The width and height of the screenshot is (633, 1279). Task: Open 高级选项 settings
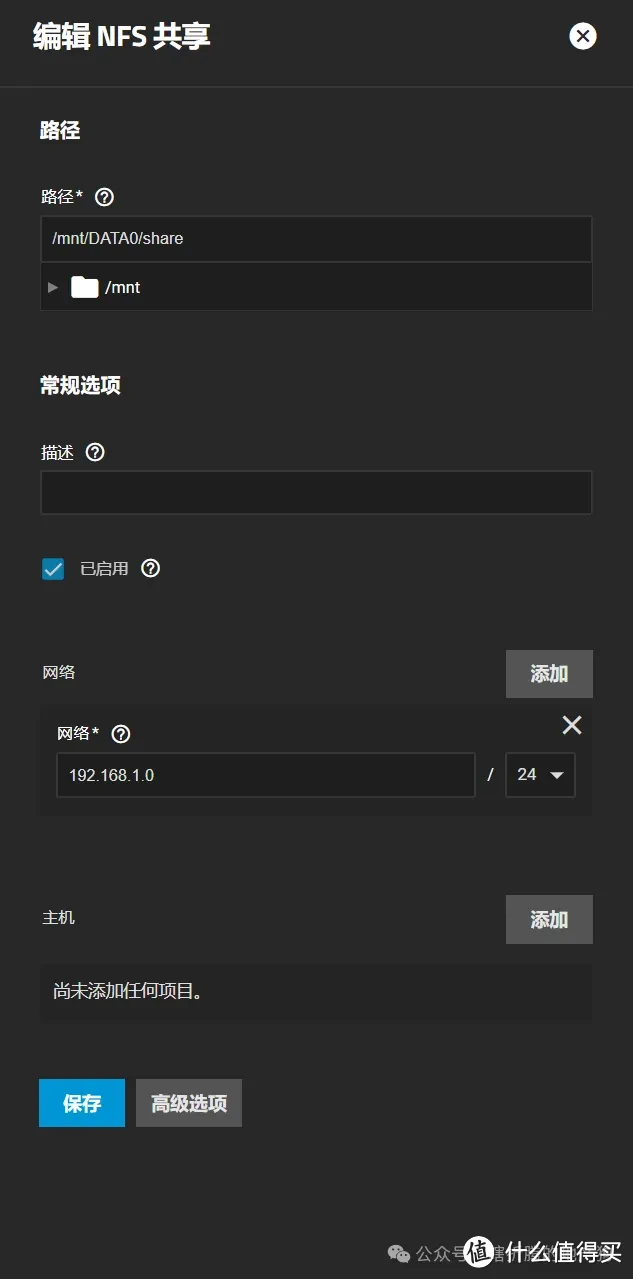click(x=188, y=1103)
